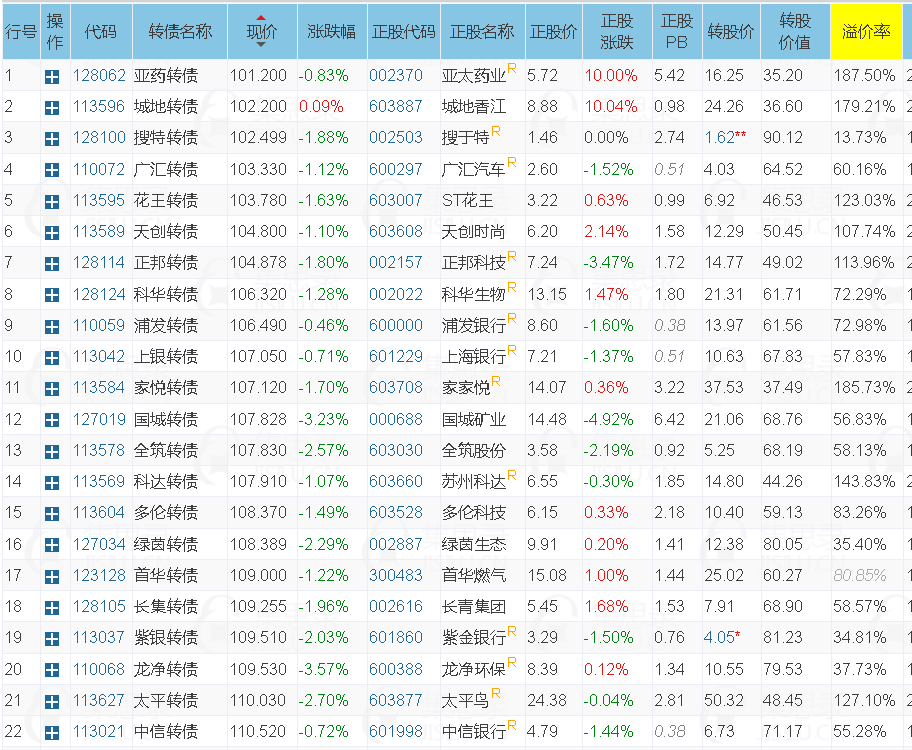Add 花王转债 using its plus icon
This screenshot has width=912, height=750.
coord(52,202)
